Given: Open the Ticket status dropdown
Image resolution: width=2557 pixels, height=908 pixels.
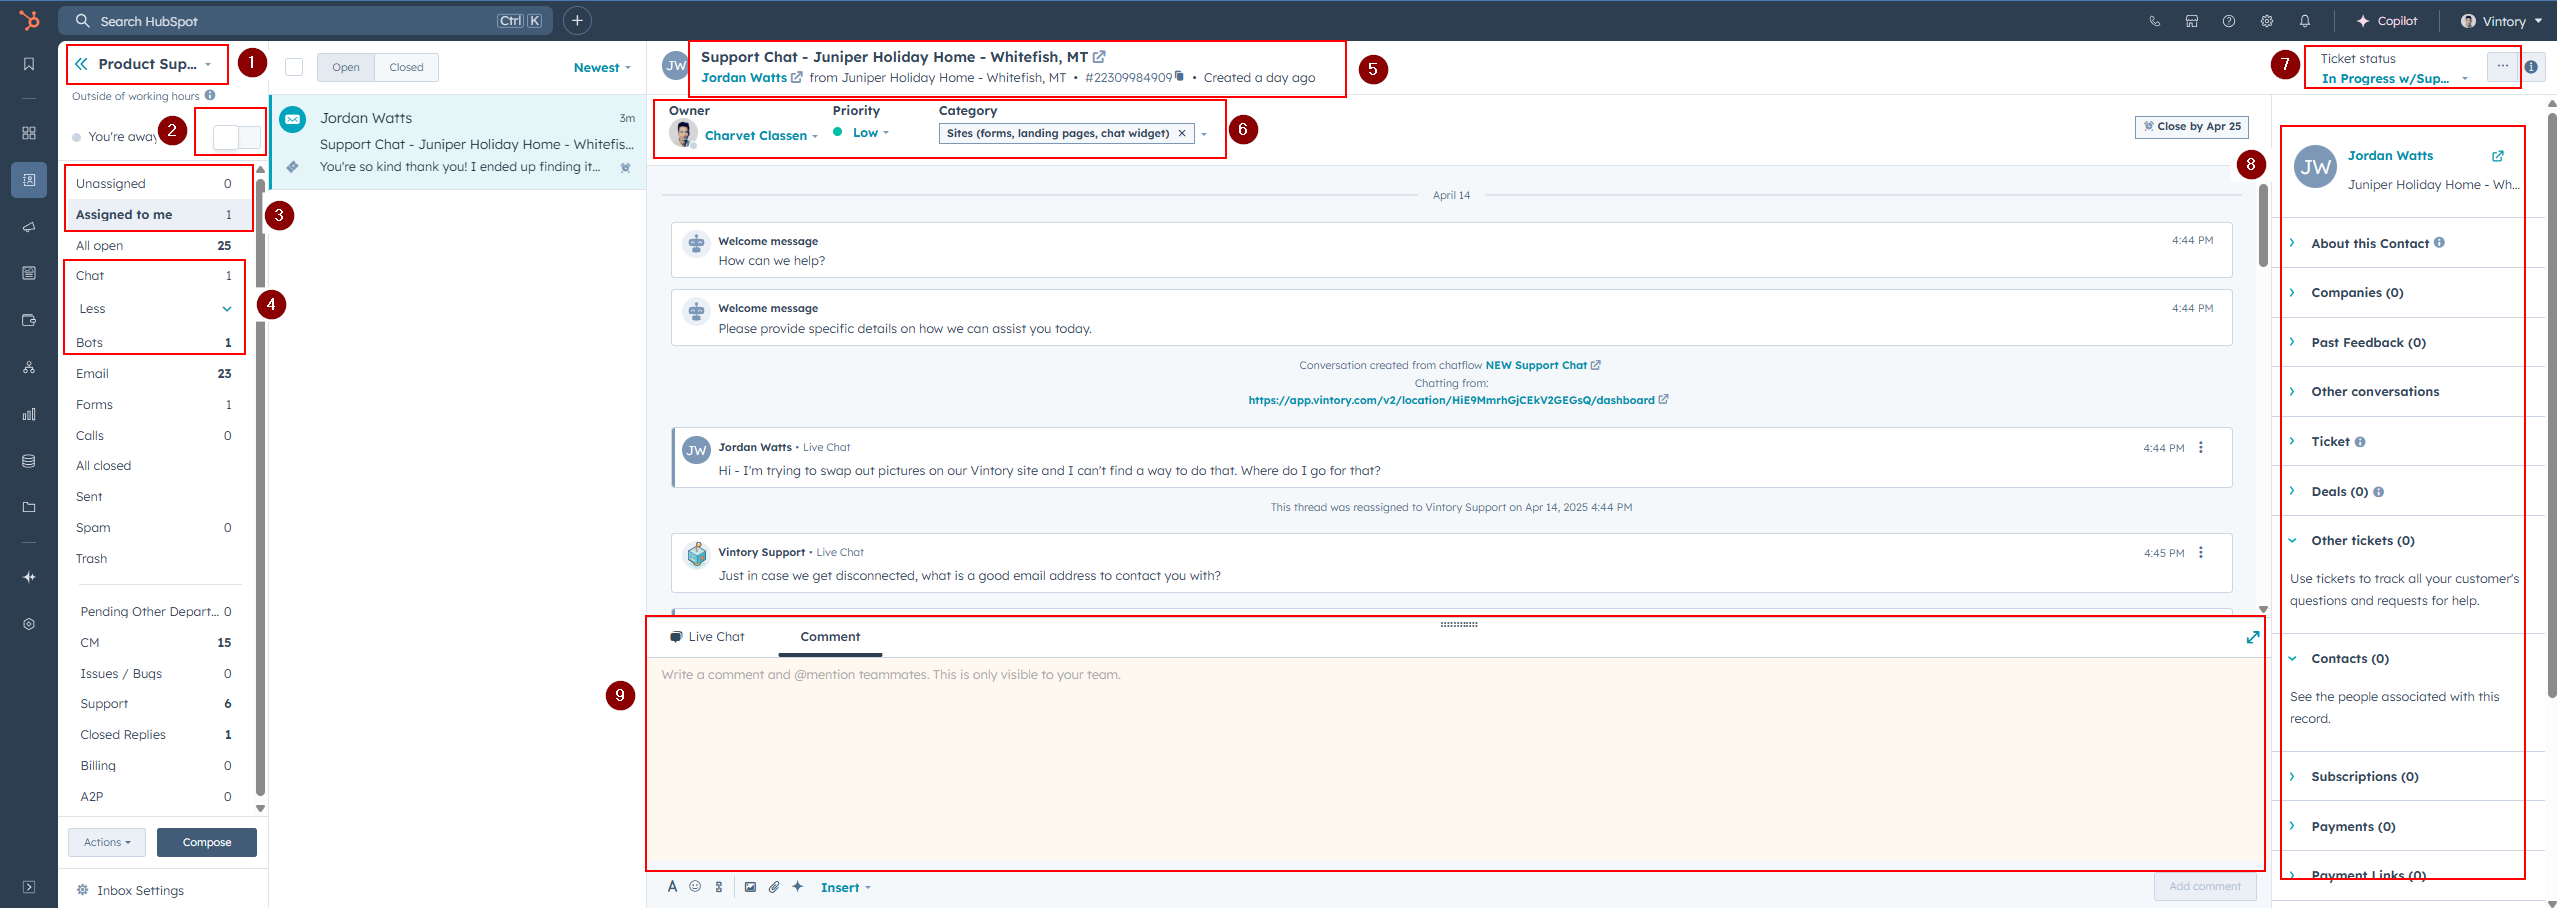Looking at the screenshot, I should coord(2394,78).
